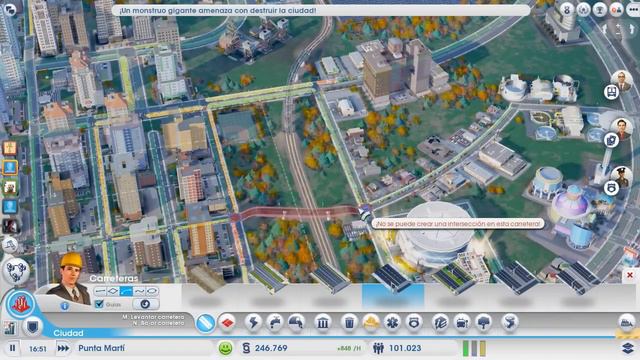Toggle the Guías checkbox
The image size is (640, 360).
click(x=99, y=304)
